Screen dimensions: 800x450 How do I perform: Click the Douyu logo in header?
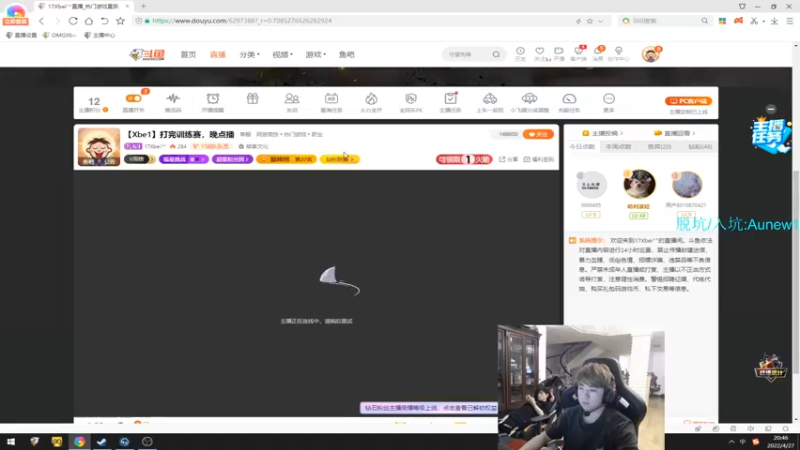click(147, 55)
